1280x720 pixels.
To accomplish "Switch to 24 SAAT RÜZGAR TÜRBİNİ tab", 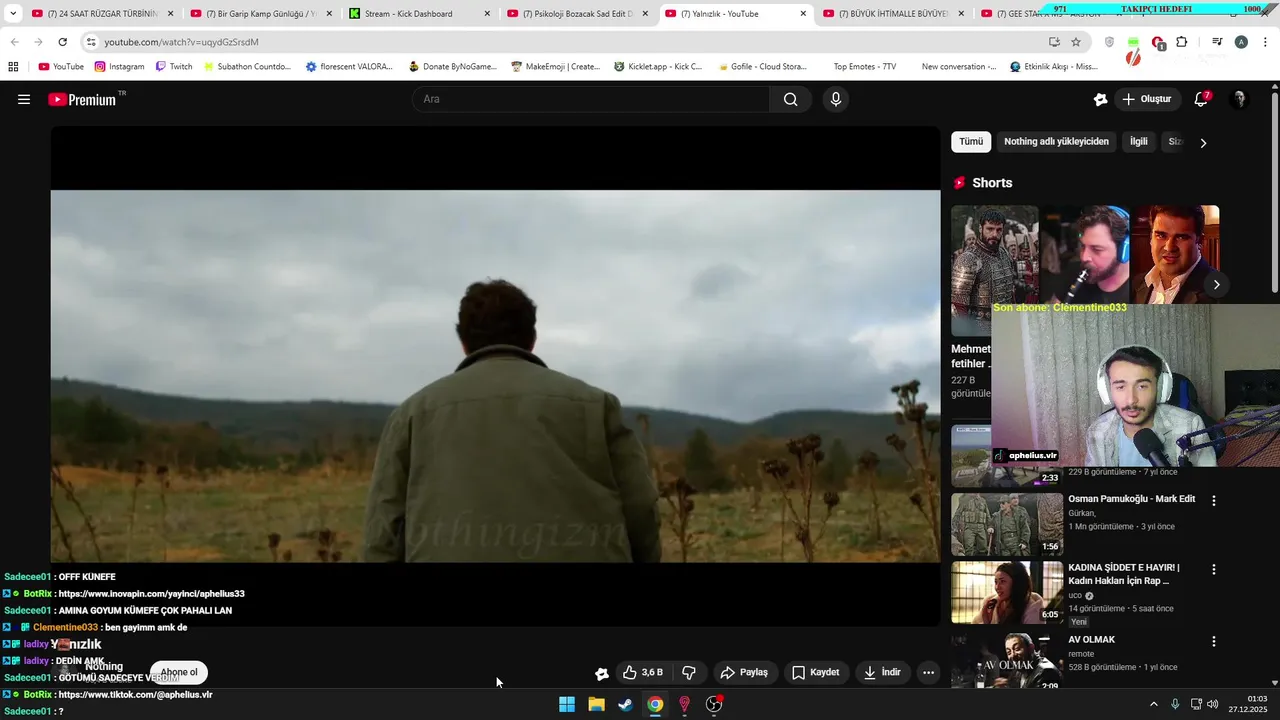I will (102, 14).
